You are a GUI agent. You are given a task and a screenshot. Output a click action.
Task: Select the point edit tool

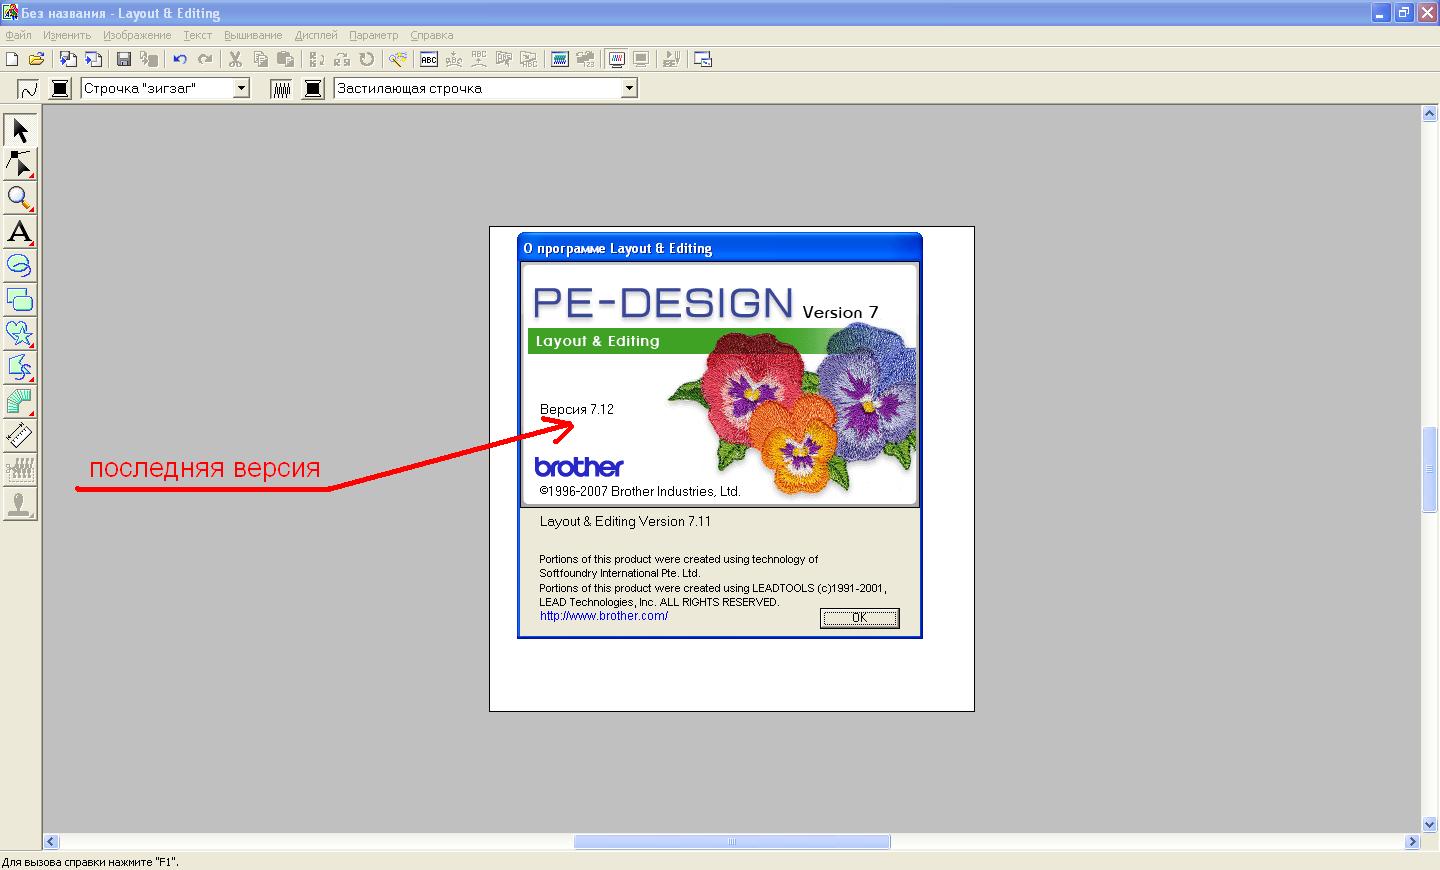point(20,164)
